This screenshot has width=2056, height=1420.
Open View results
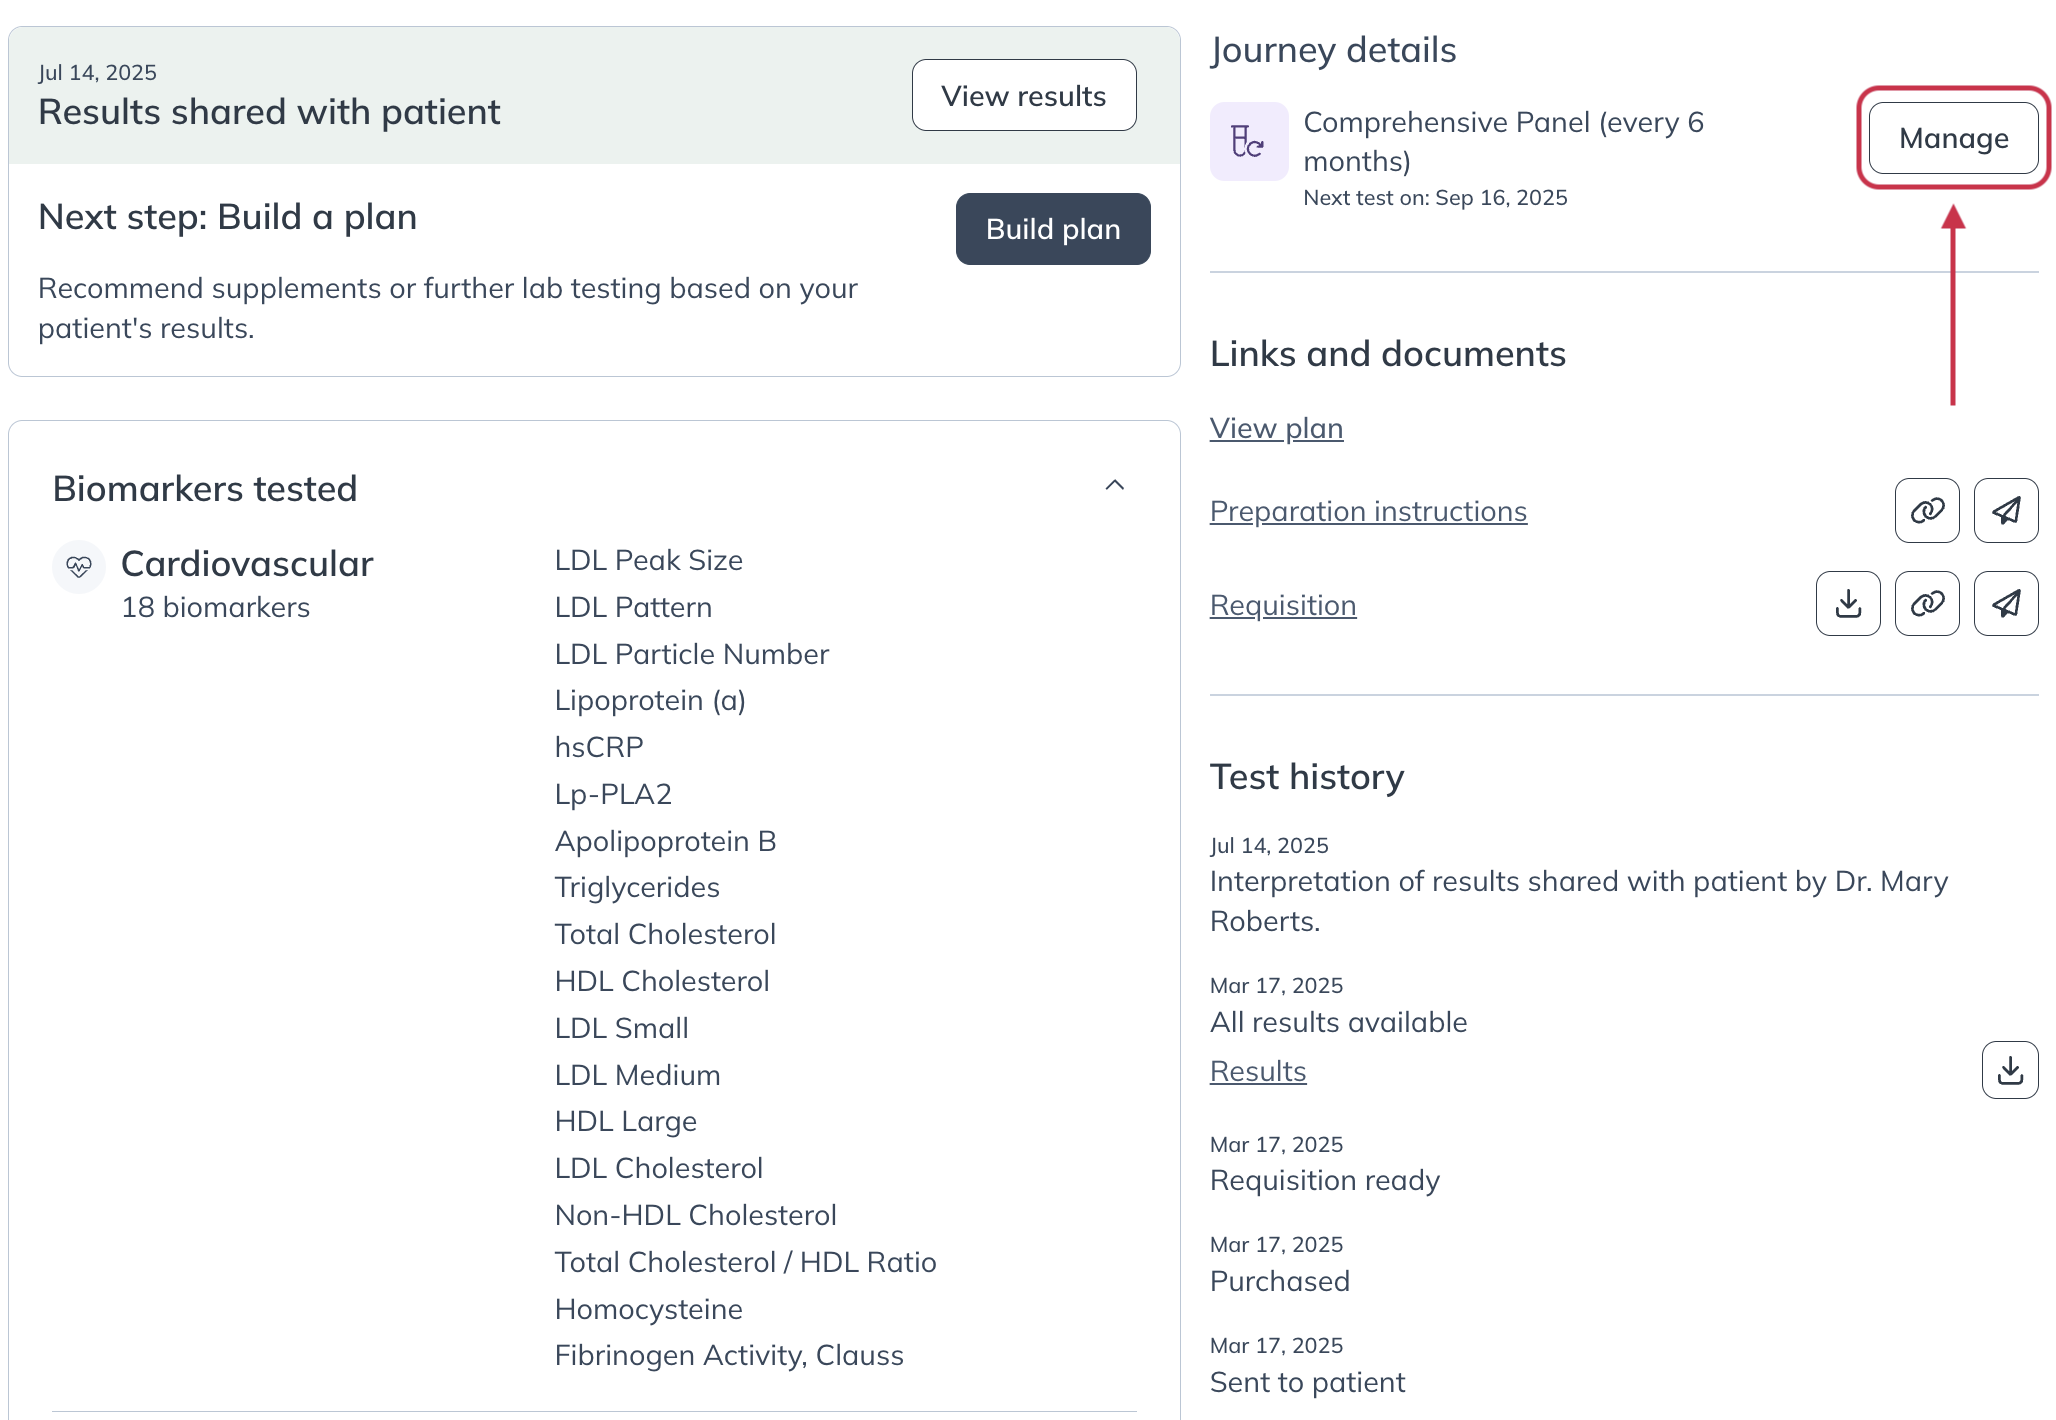point(1023,96)
